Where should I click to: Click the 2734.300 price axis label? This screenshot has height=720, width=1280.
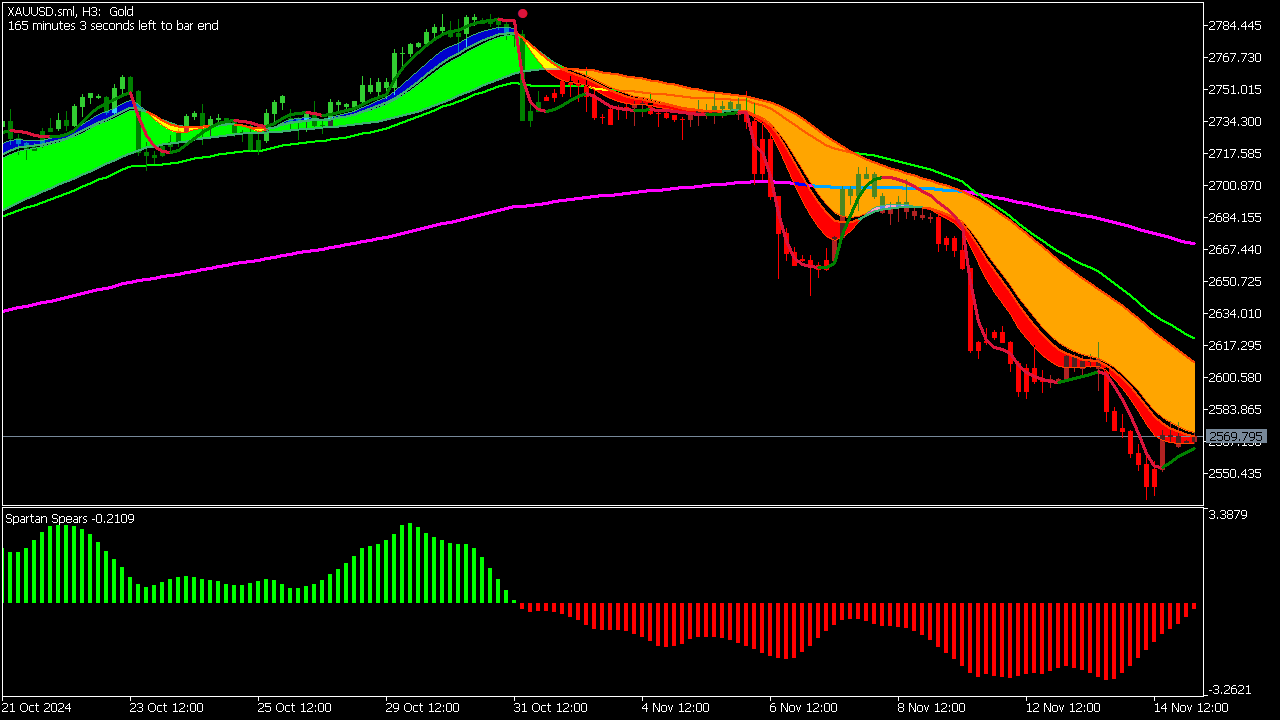[x=1236, y=121]
